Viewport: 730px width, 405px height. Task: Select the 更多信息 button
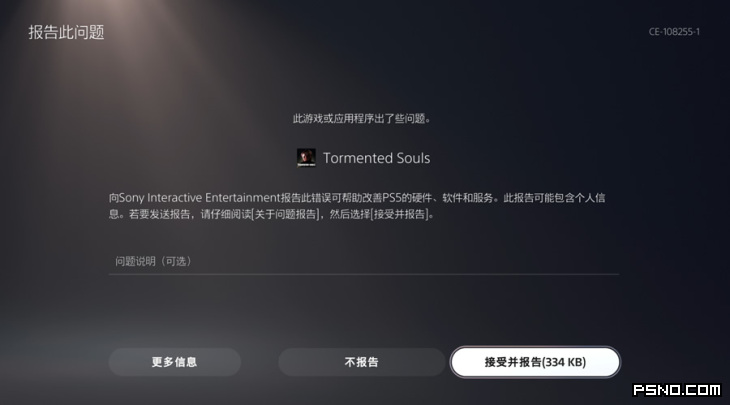[175, 362]
